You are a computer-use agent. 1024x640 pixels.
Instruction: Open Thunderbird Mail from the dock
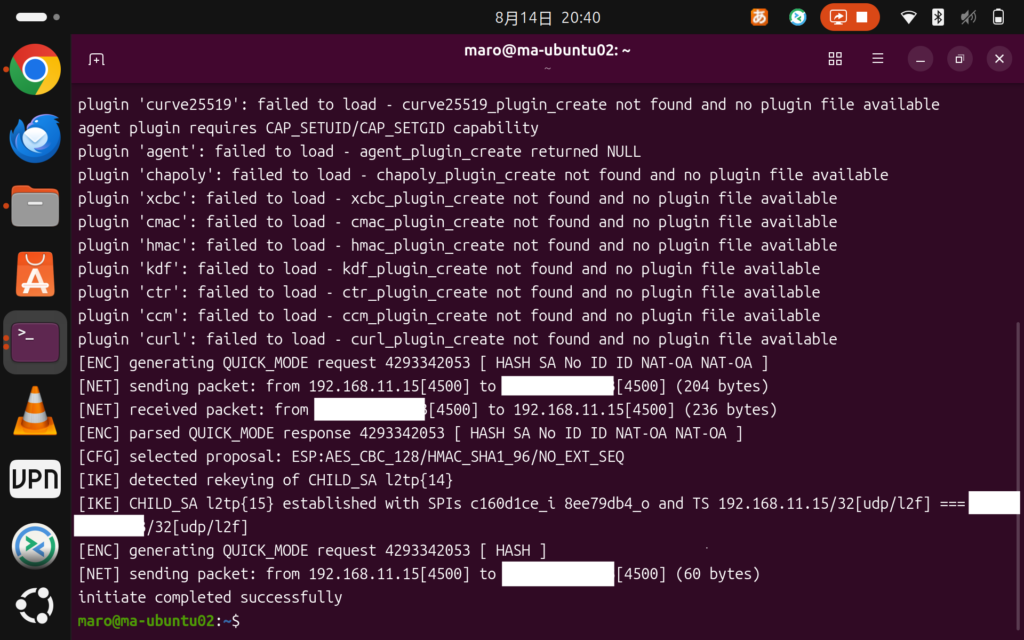coord(35,138)
